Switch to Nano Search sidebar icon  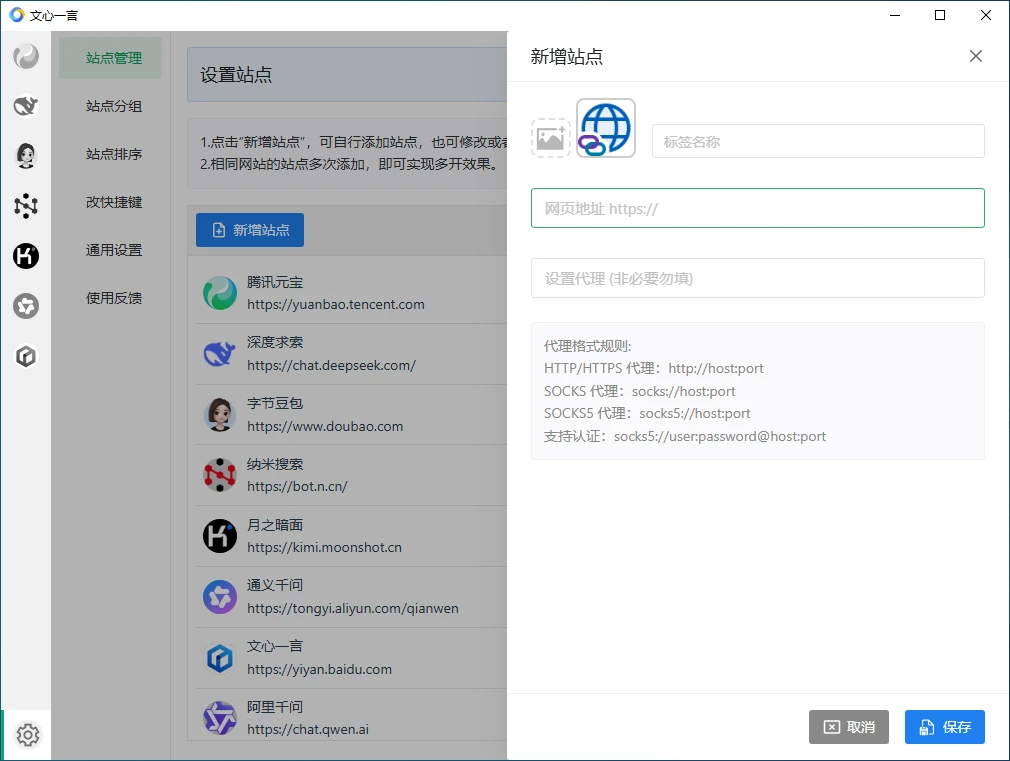26,206
